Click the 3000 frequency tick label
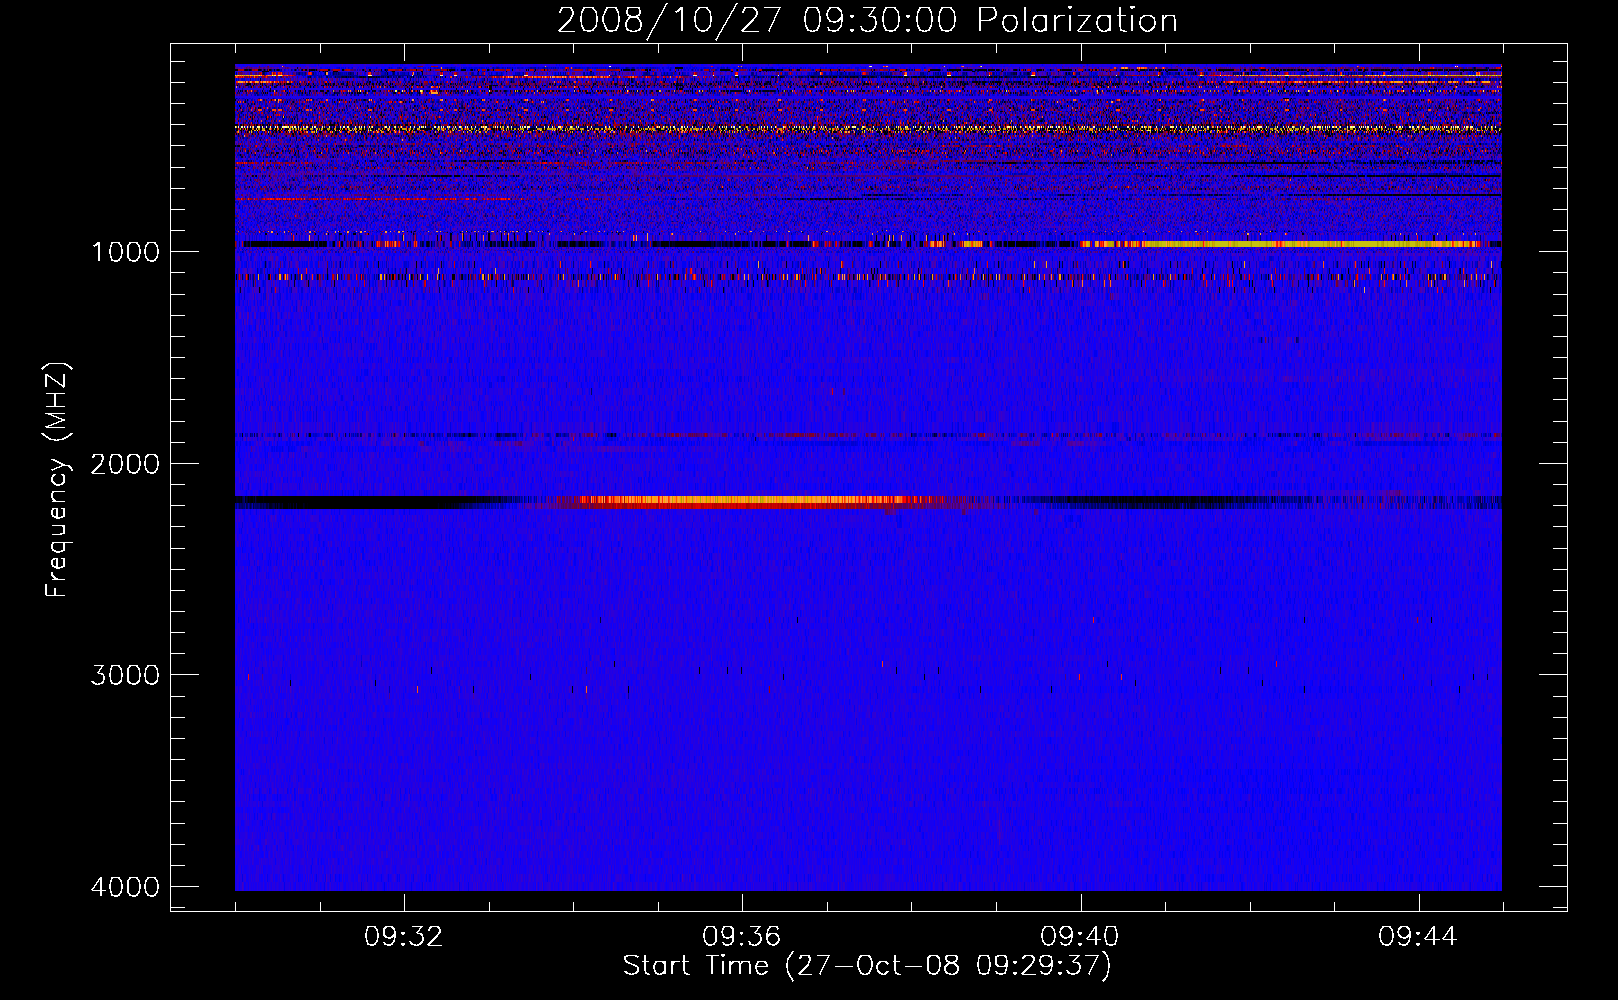This screenshot has height=1000, width=1618. click(x=125, y=675)
